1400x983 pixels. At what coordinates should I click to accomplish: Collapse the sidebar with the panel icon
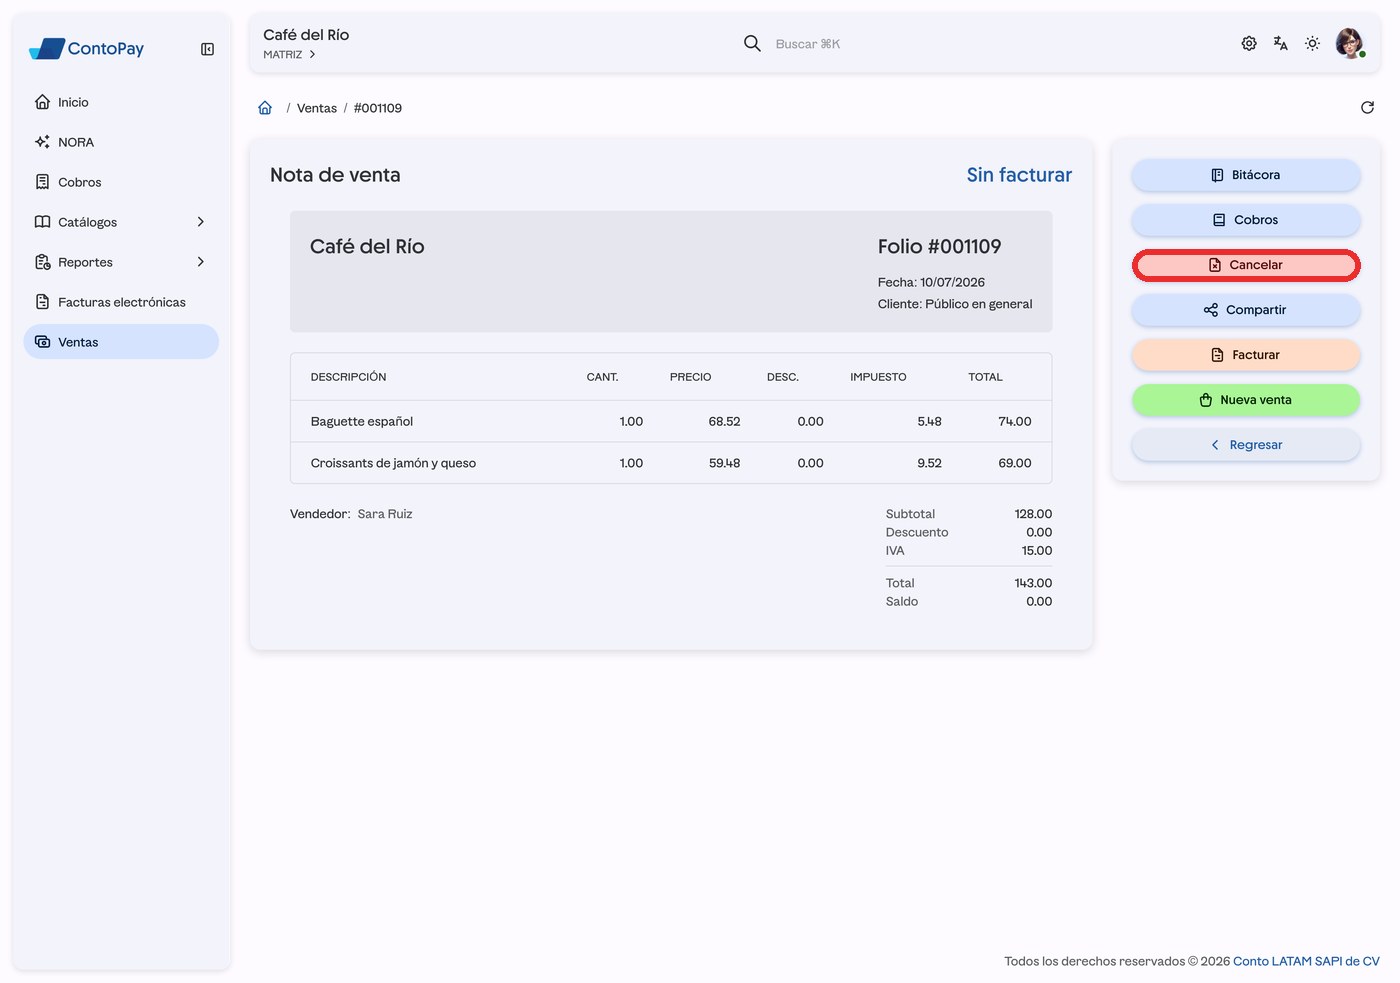pos(207,49)
